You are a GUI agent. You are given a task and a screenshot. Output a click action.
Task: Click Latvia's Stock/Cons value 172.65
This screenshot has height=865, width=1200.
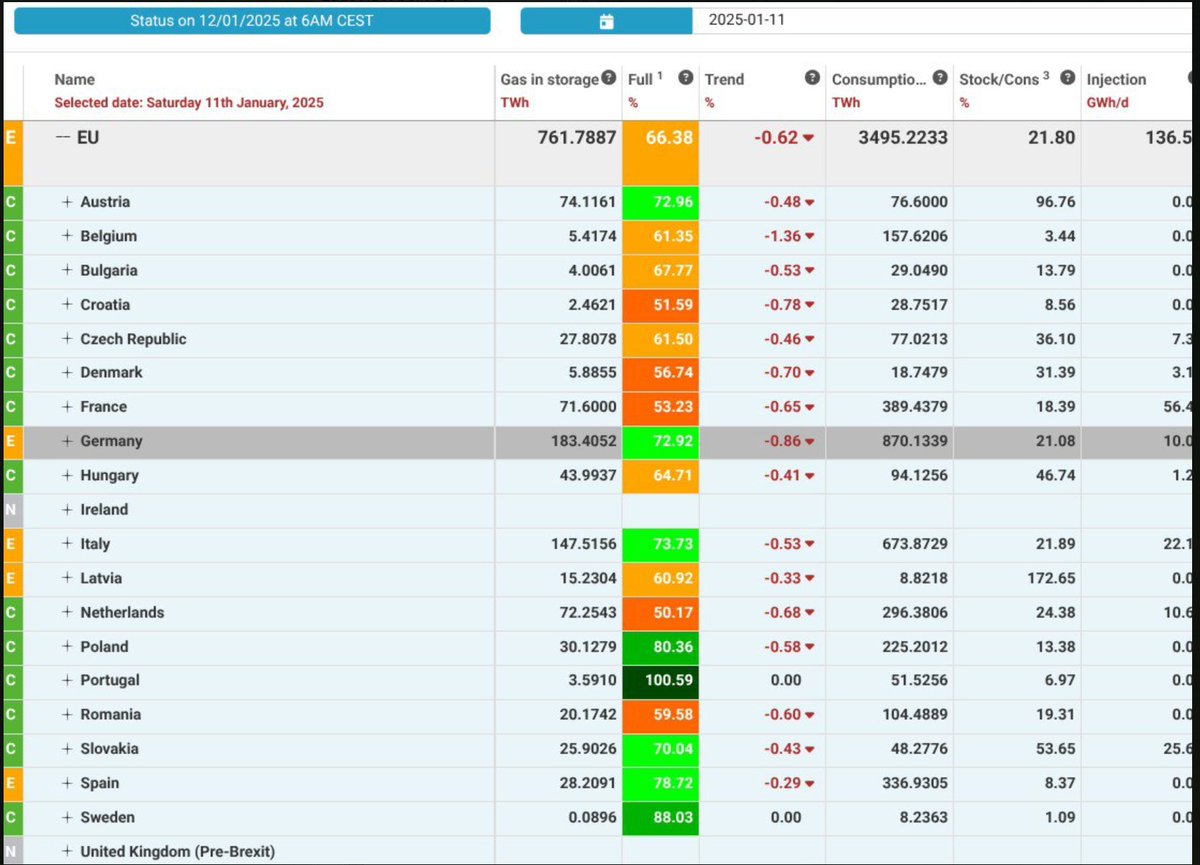click(1051, 578)
